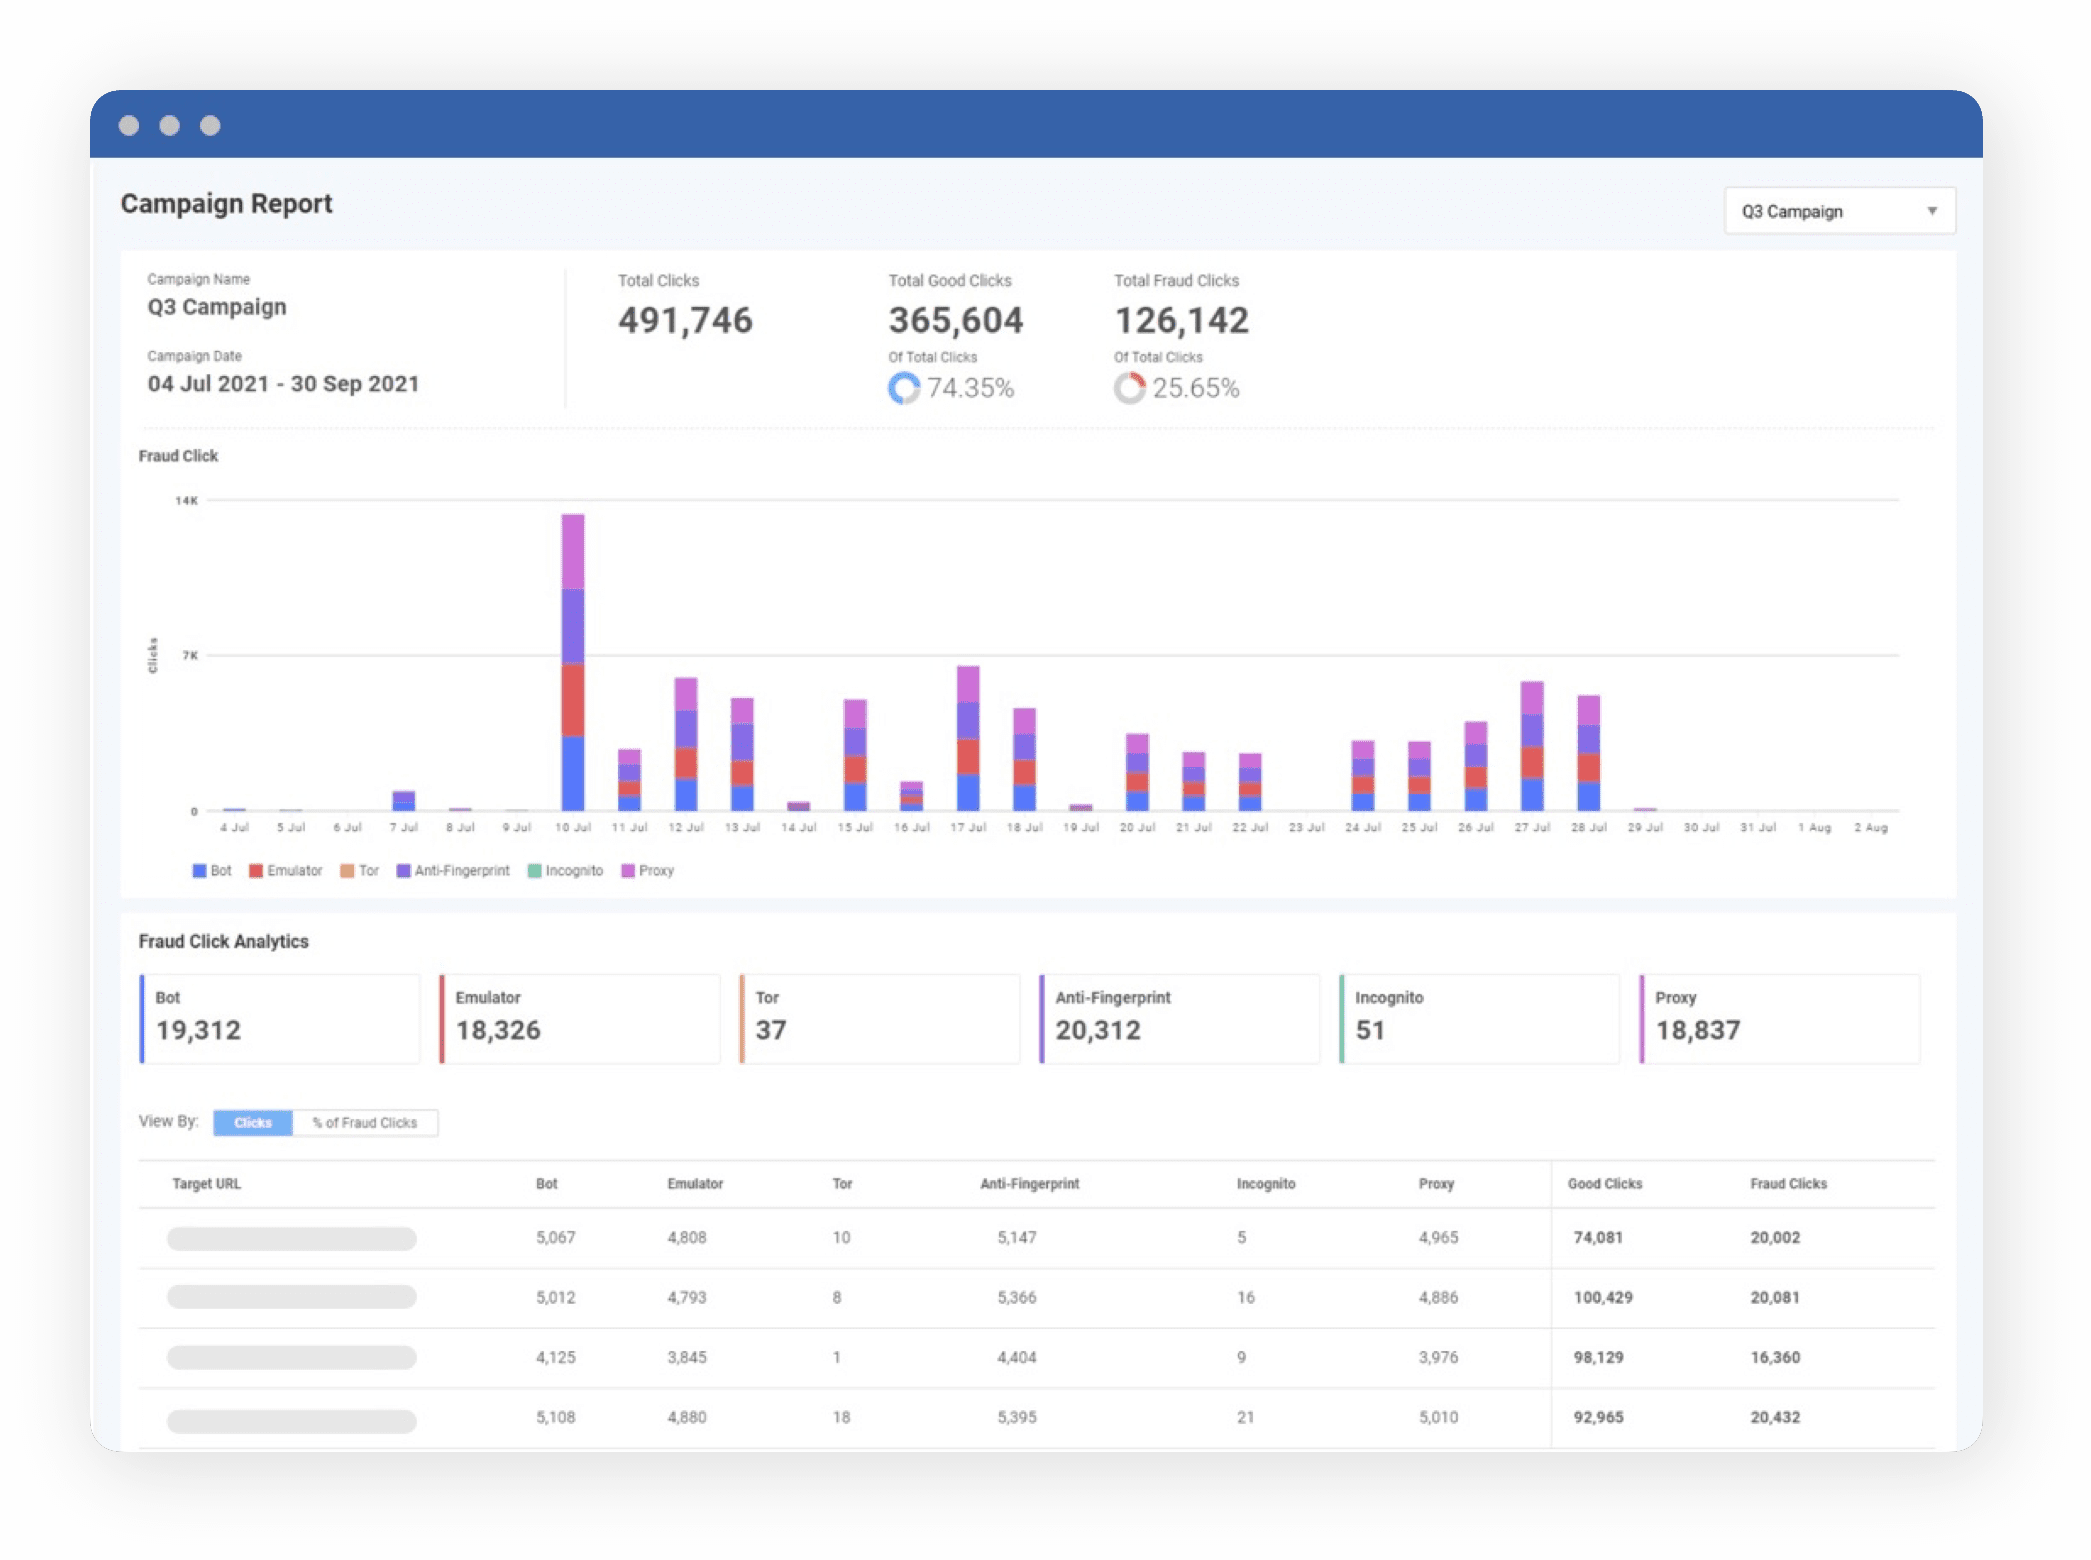Select the Proxy analytics card
2091x1560 pixels.
tap(1779, 1018)
